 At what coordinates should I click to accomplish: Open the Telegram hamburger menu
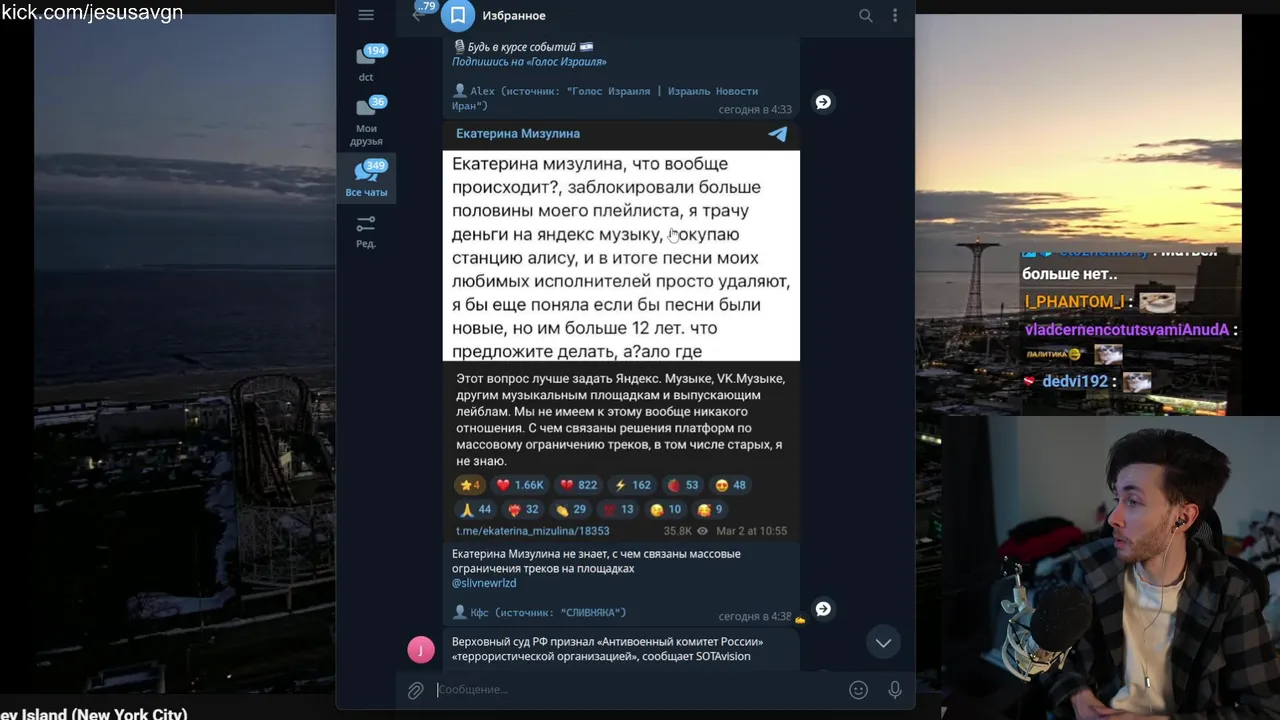(x=366, y=15)
